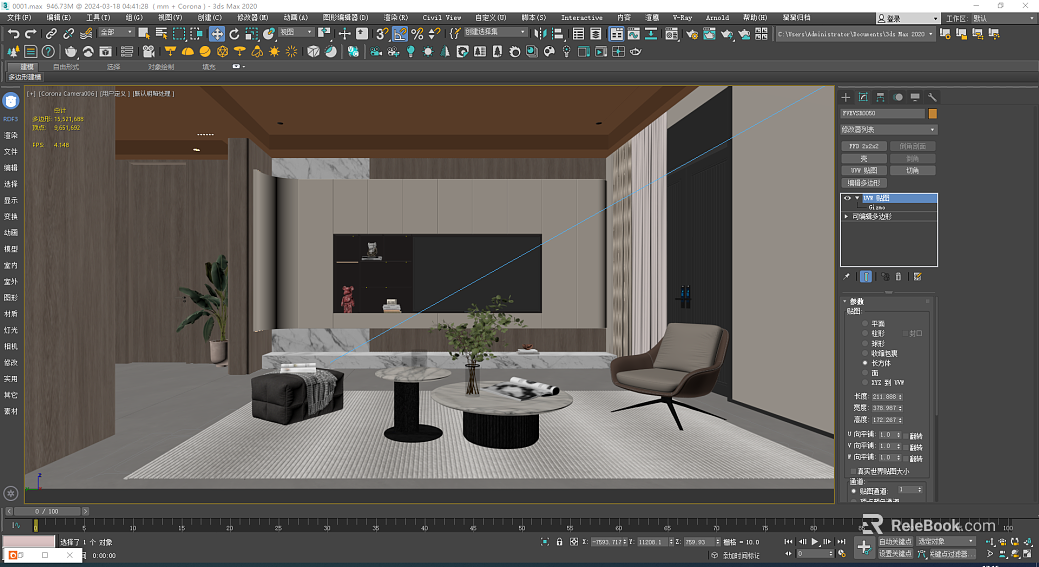Screen dimensions: 1039x567
Task: Toggle the Angle Snap icon
Action: [x=400, y=34]
